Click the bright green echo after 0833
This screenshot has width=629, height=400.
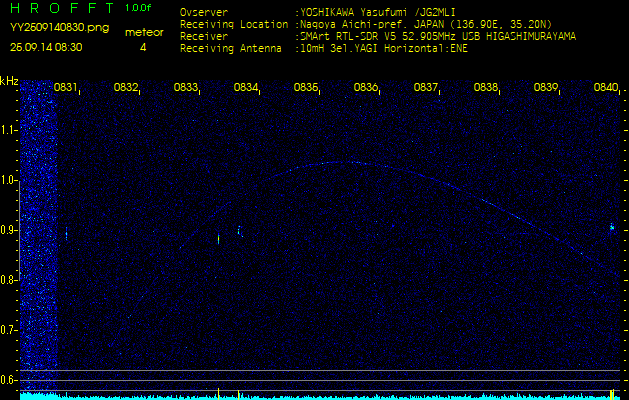coord(218,239)
